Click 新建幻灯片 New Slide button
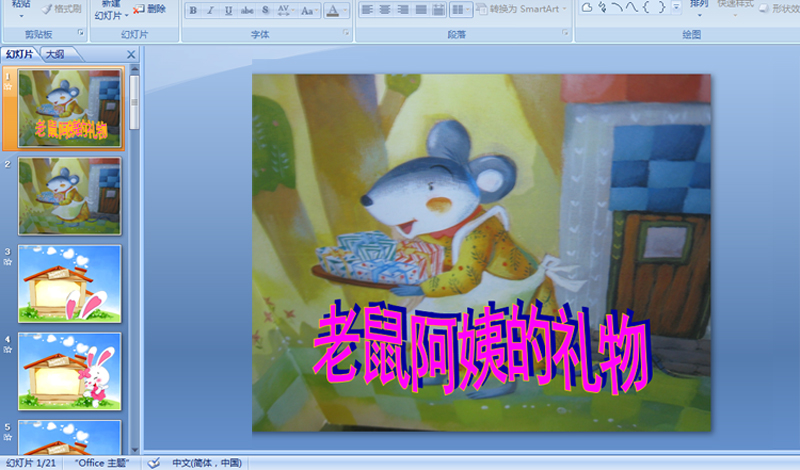The height and width of the screenshot is (470, 800). pos(111,10)
